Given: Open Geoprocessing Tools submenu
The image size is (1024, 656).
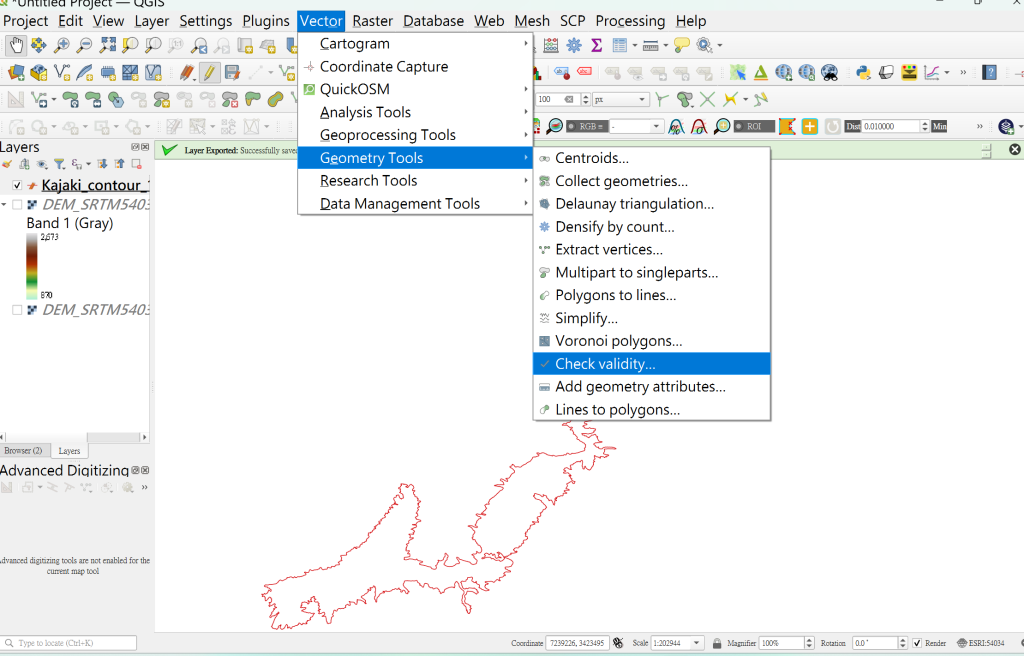Looking at the screenshot, I should tap(415, 135).
